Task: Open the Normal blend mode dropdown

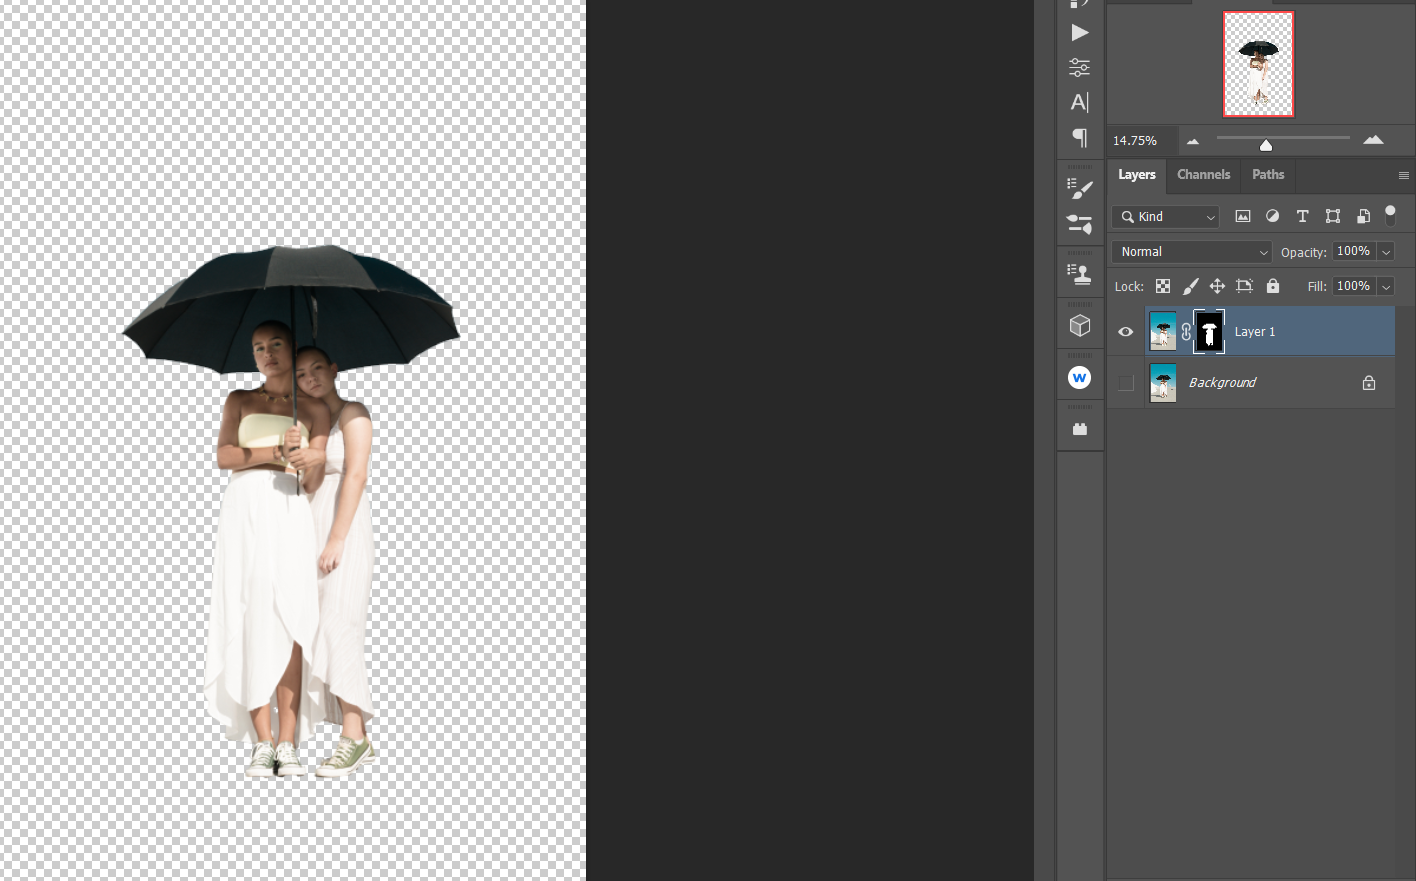Action: (1190, 251)
